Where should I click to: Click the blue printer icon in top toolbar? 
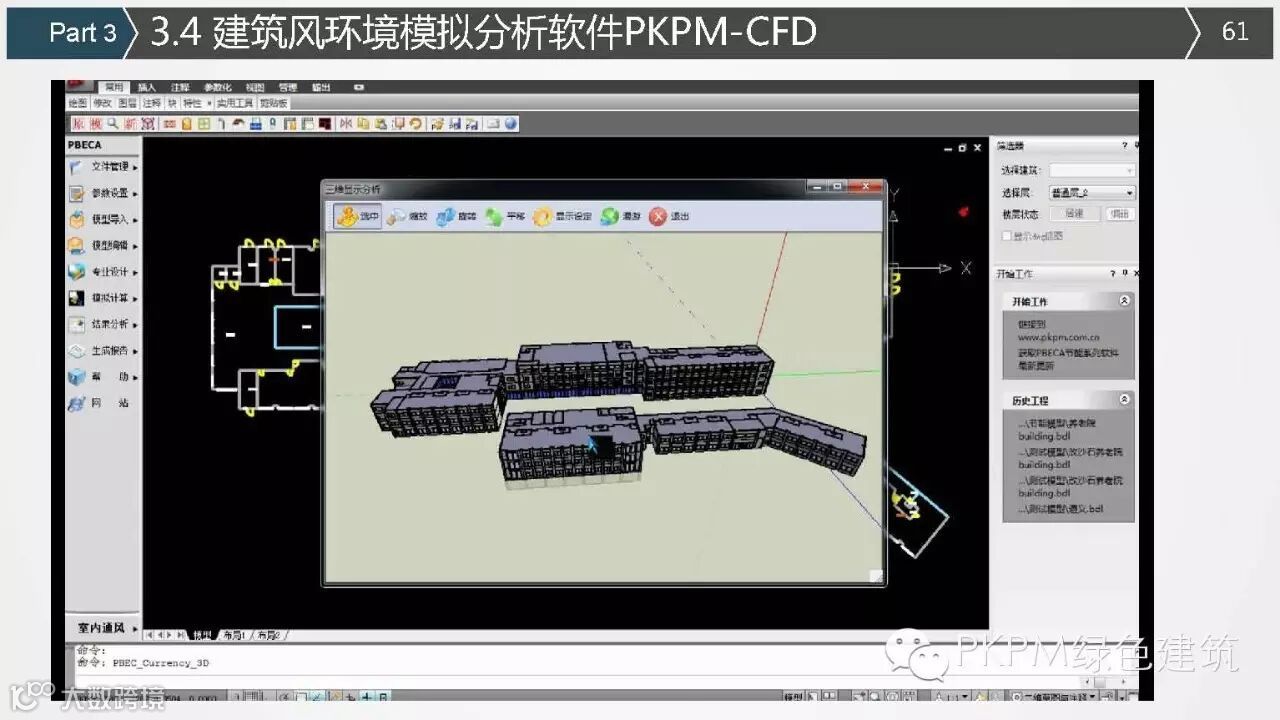click(x=255, y=124)
